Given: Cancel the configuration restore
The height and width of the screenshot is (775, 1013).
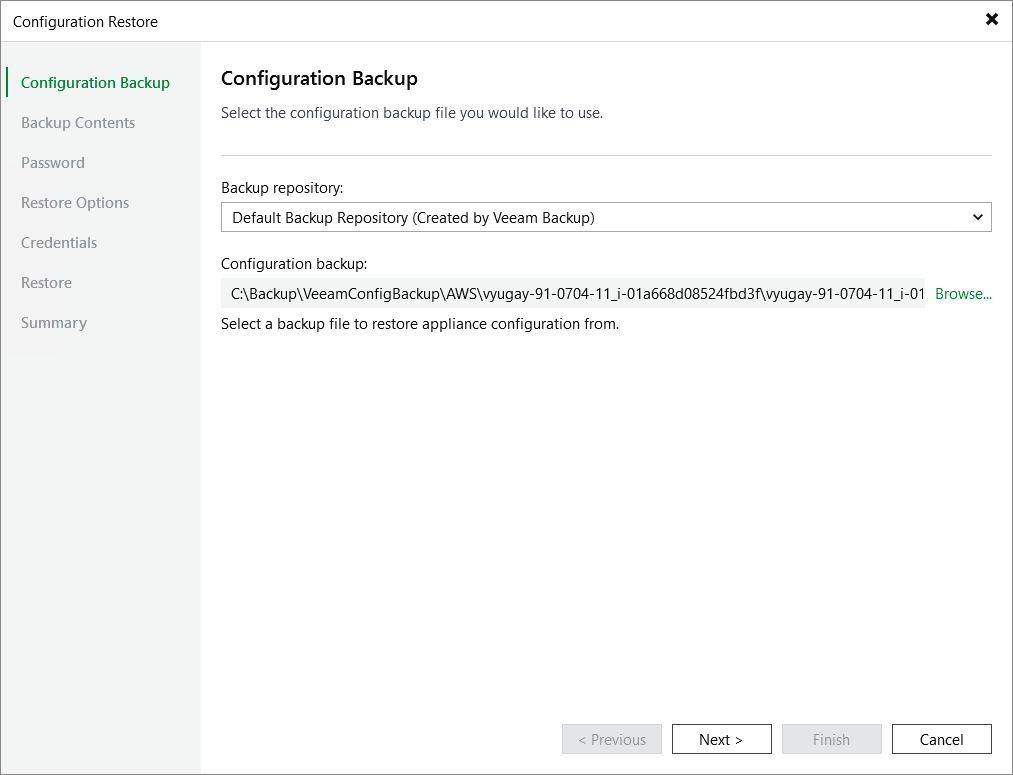Looking at the screenshot, I should tap(941, 739).
